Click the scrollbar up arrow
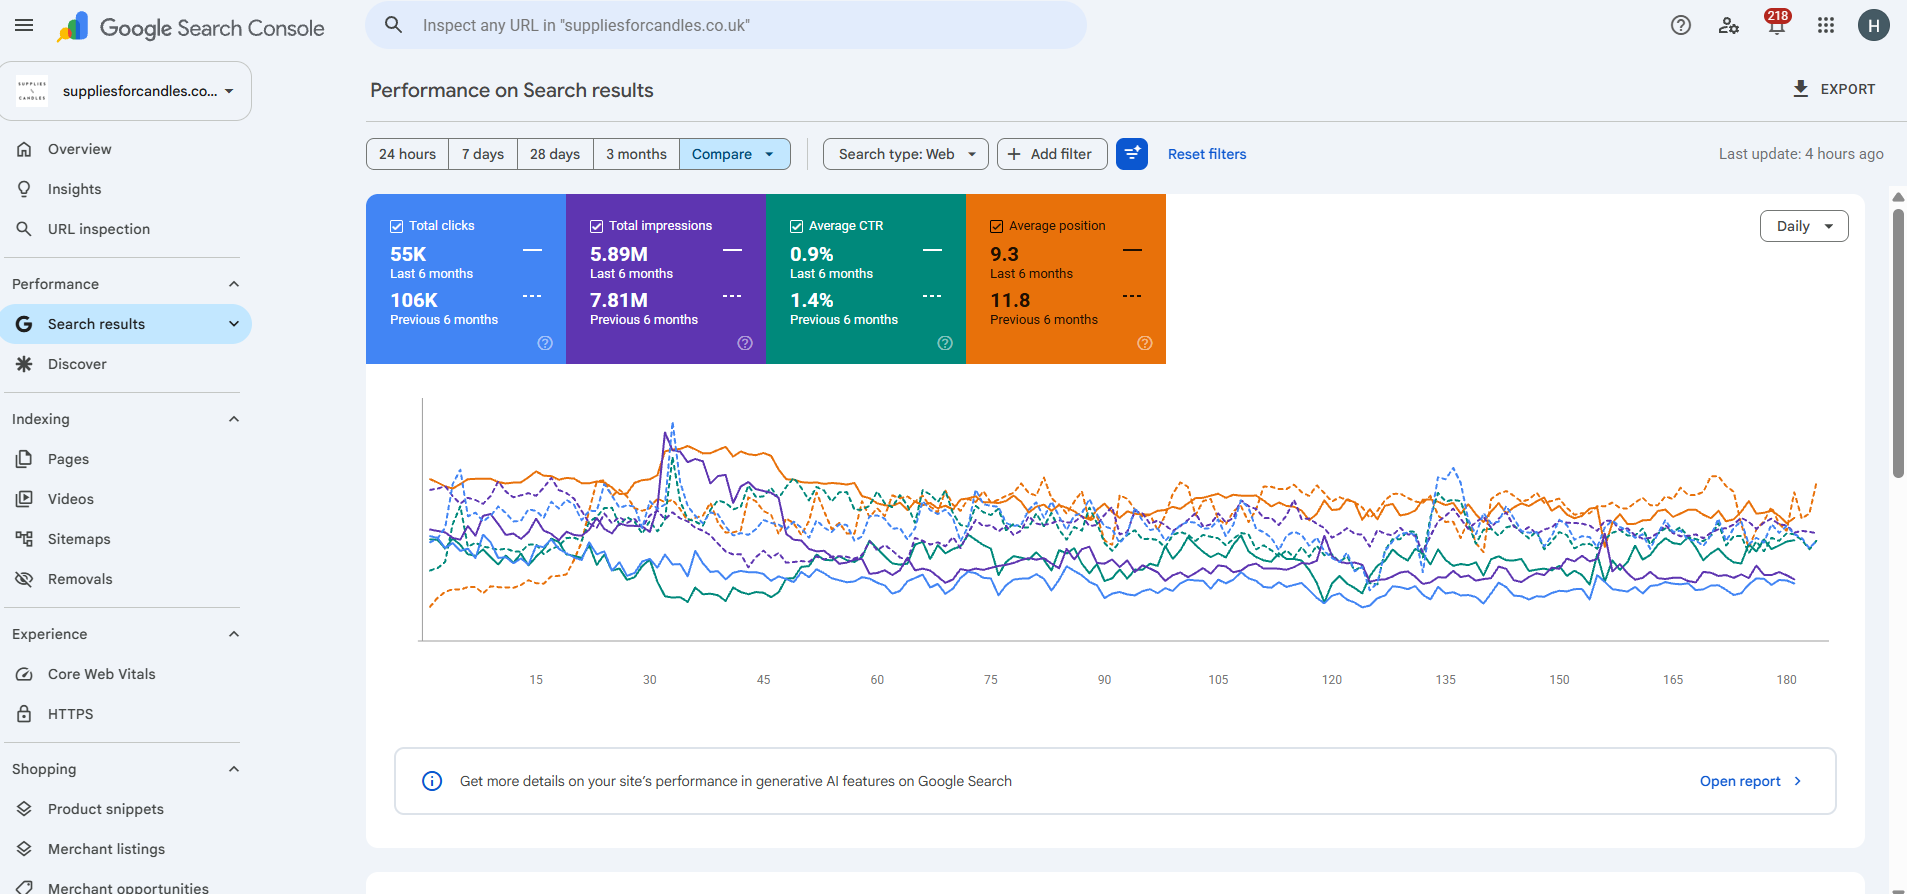Image resolution: width=1907 pixels, height=894 pixels. [1898, 197]
